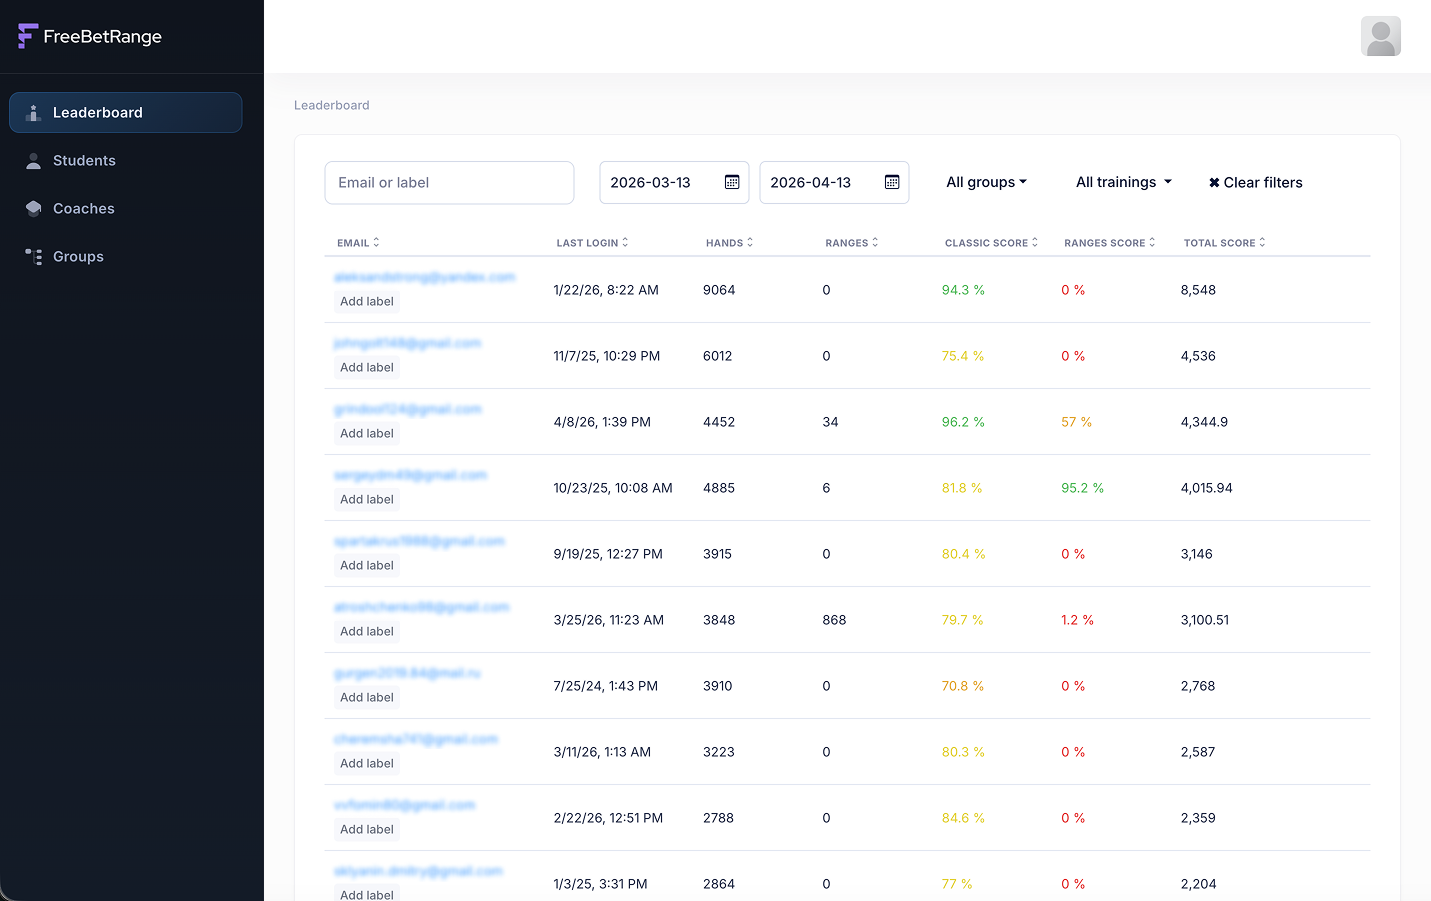Click the Students person icon in sidebar
The width and height of the screenshot is (1431, 901).
pyautogui.click(x=33, y=161)
